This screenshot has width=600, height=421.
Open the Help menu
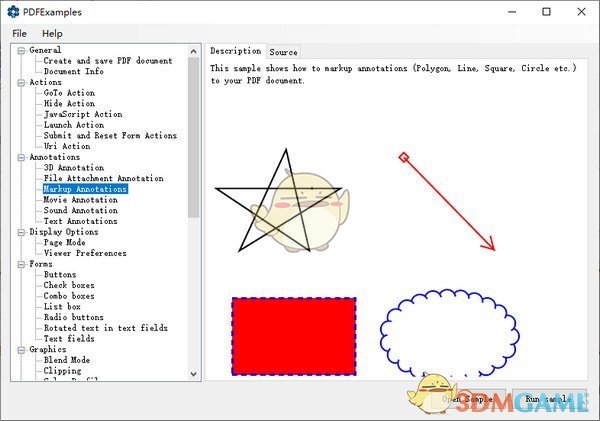click(x=52, y=34)
